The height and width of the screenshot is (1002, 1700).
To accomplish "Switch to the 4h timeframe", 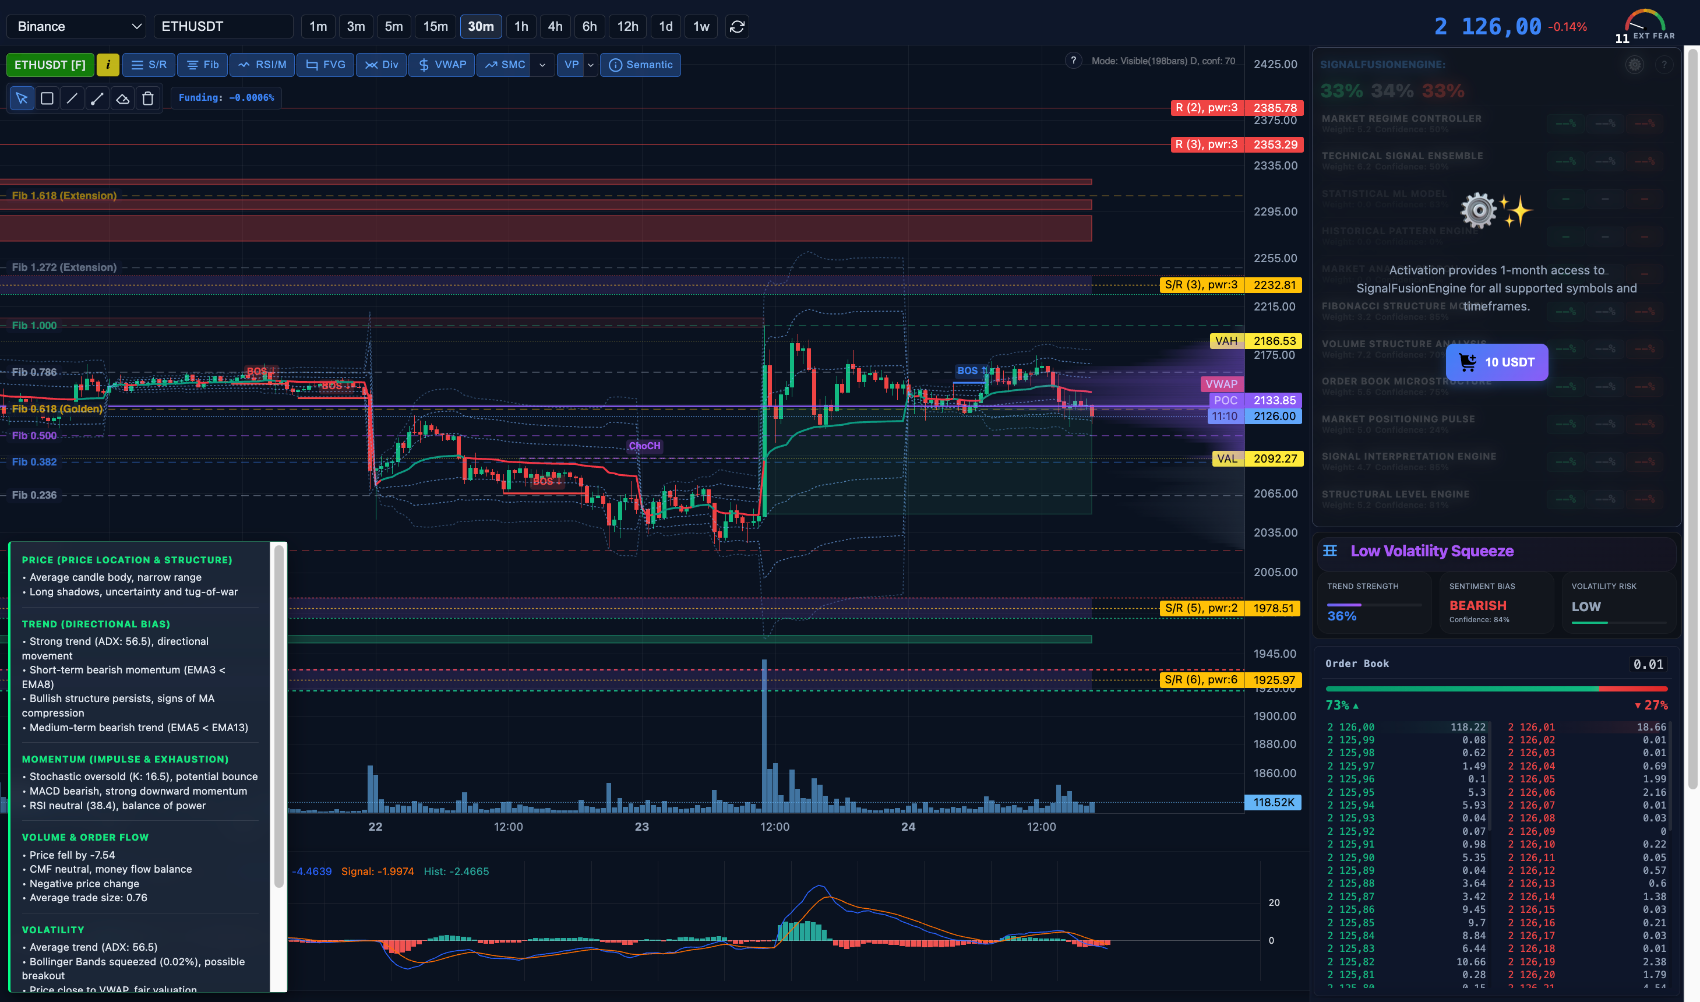I will (555, 27).
